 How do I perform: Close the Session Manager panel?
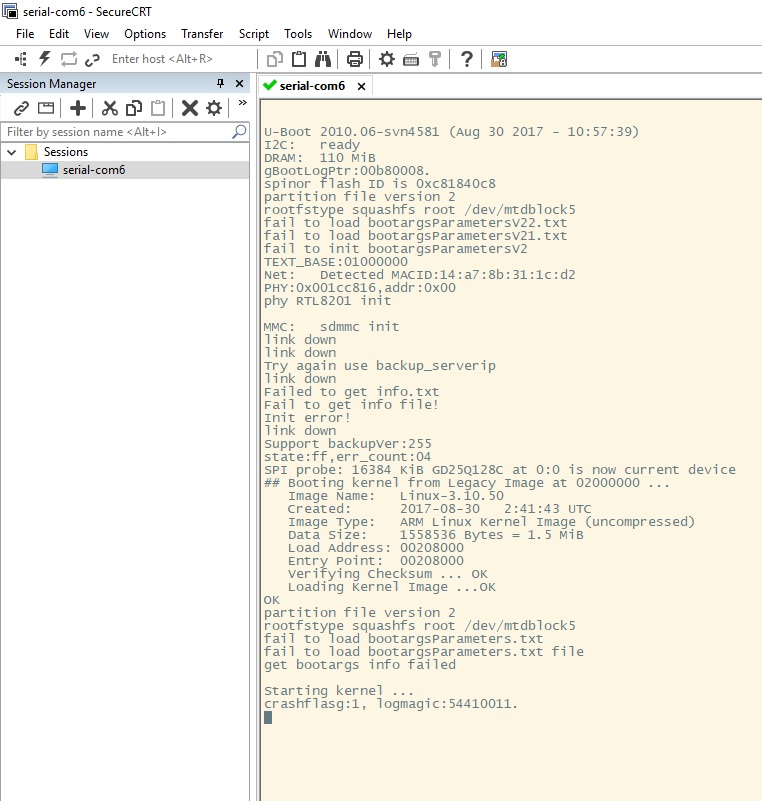[x=240, y=84]
